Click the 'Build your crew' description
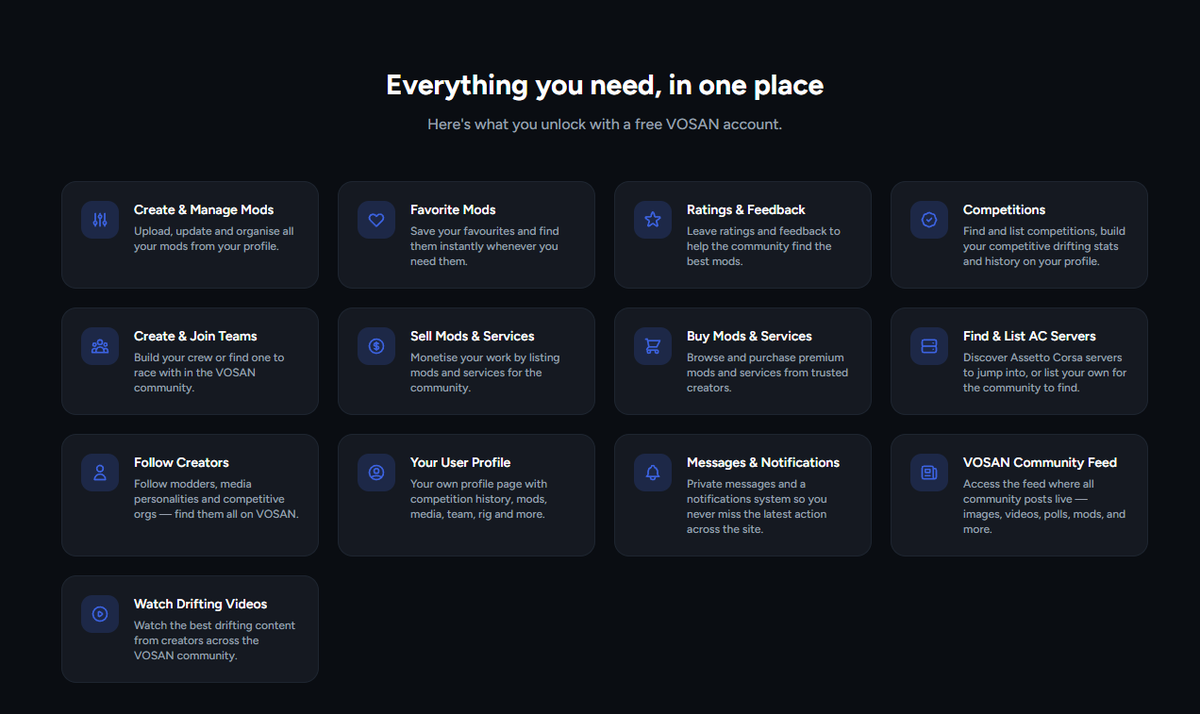 click(209, 372)
